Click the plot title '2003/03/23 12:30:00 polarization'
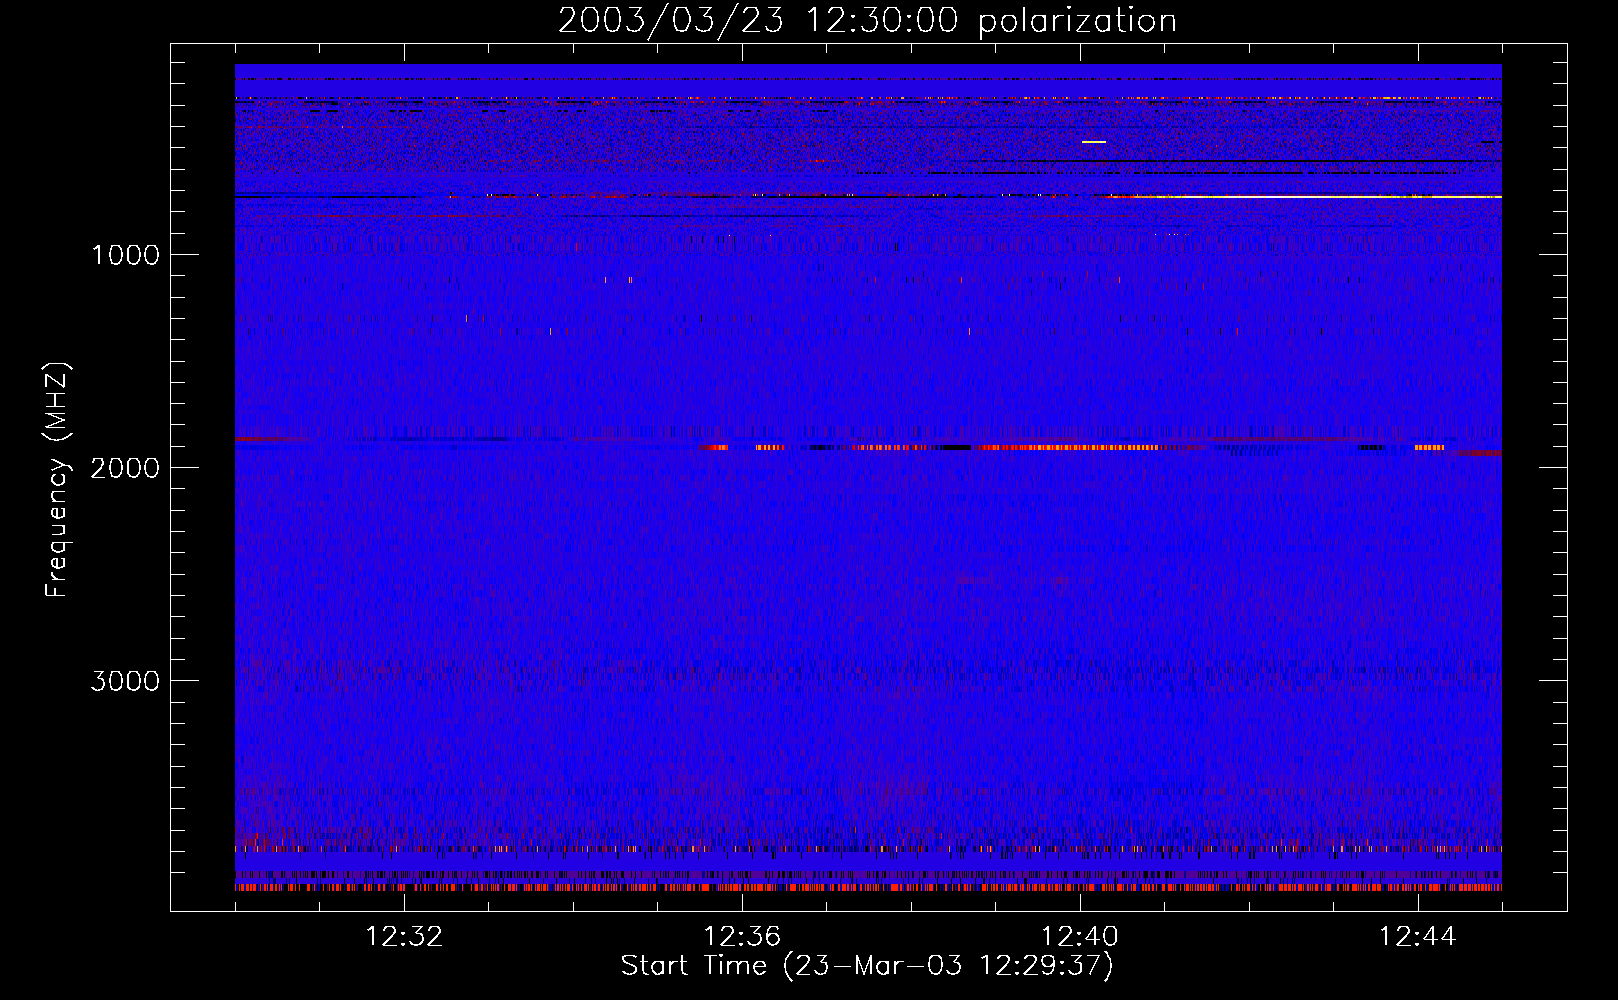 [867, 21]
